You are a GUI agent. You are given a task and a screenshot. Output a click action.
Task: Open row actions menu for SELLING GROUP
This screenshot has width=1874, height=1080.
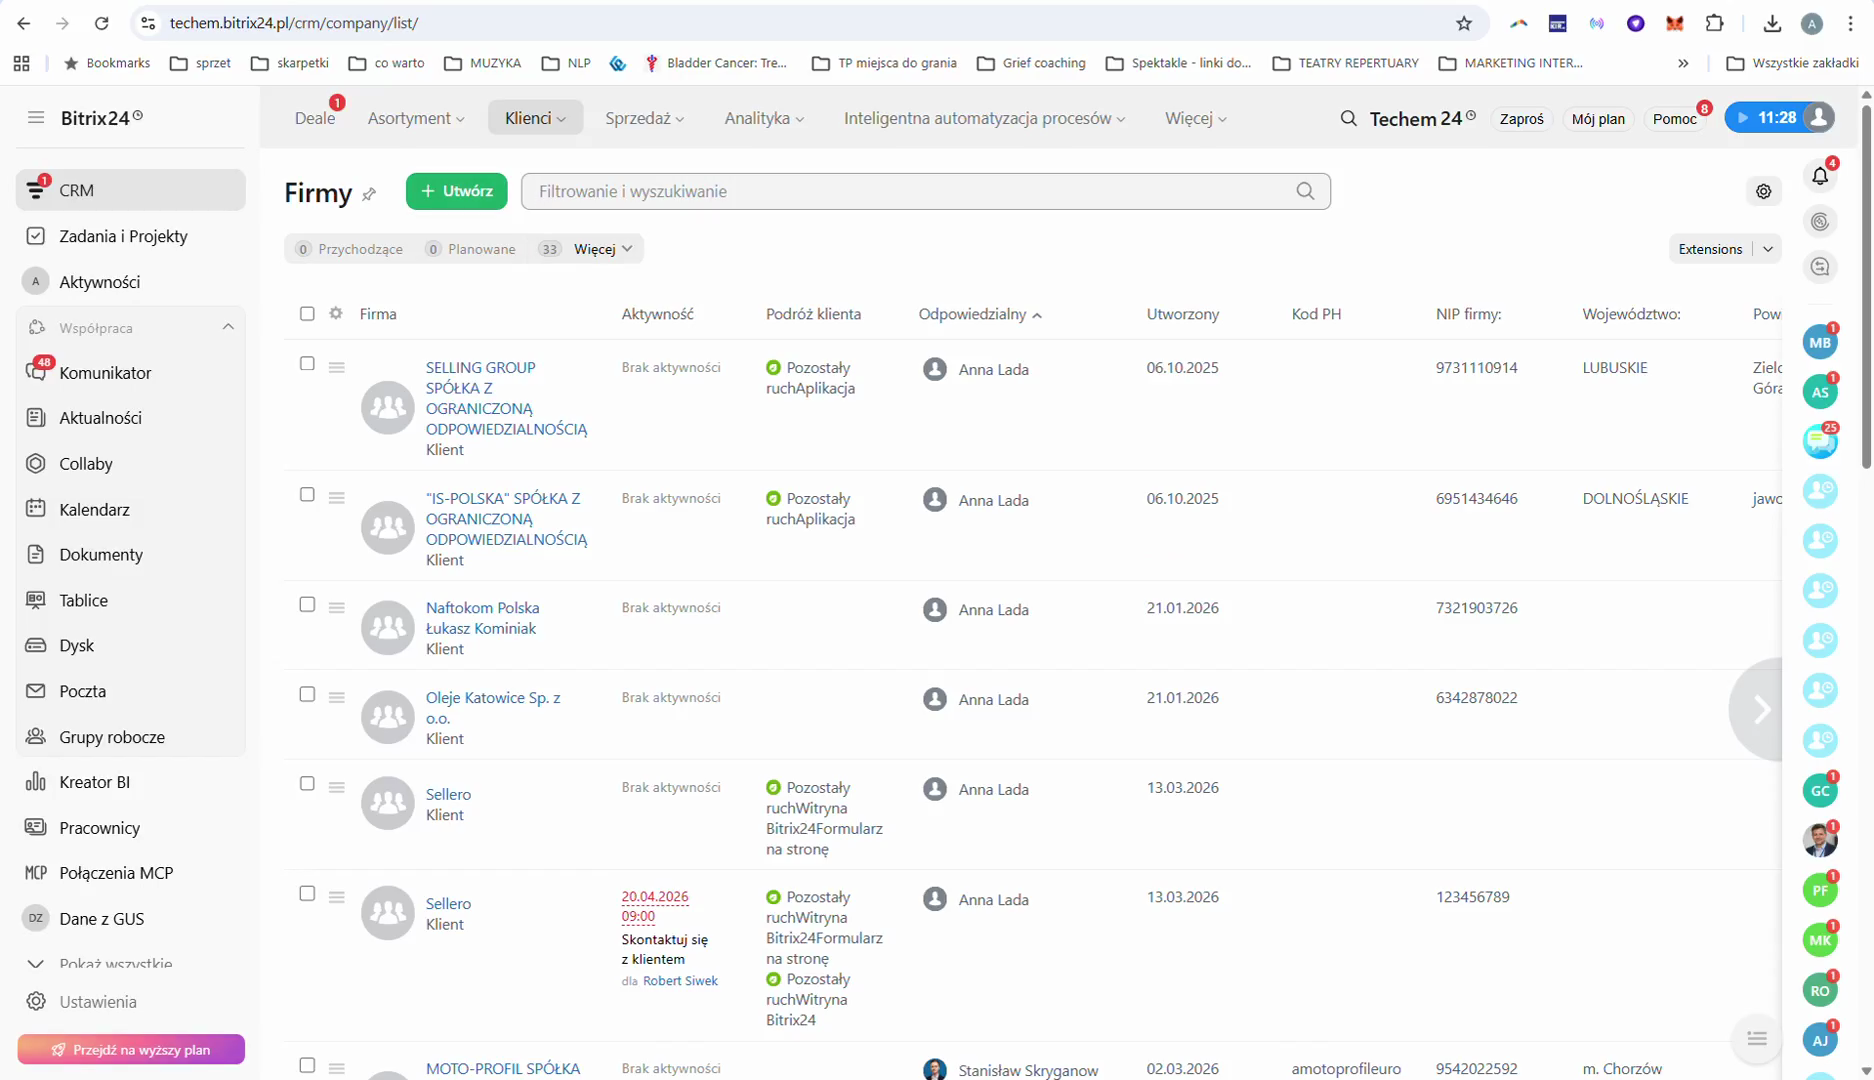click(337, 367)
